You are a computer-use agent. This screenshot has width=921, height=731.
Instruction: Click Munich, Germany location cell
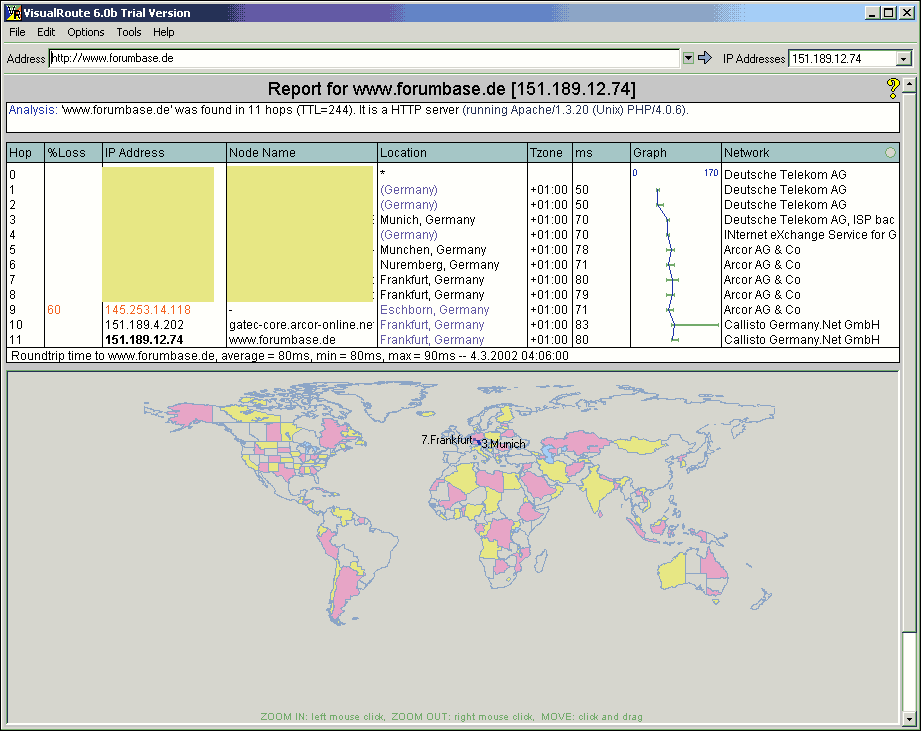428,220
